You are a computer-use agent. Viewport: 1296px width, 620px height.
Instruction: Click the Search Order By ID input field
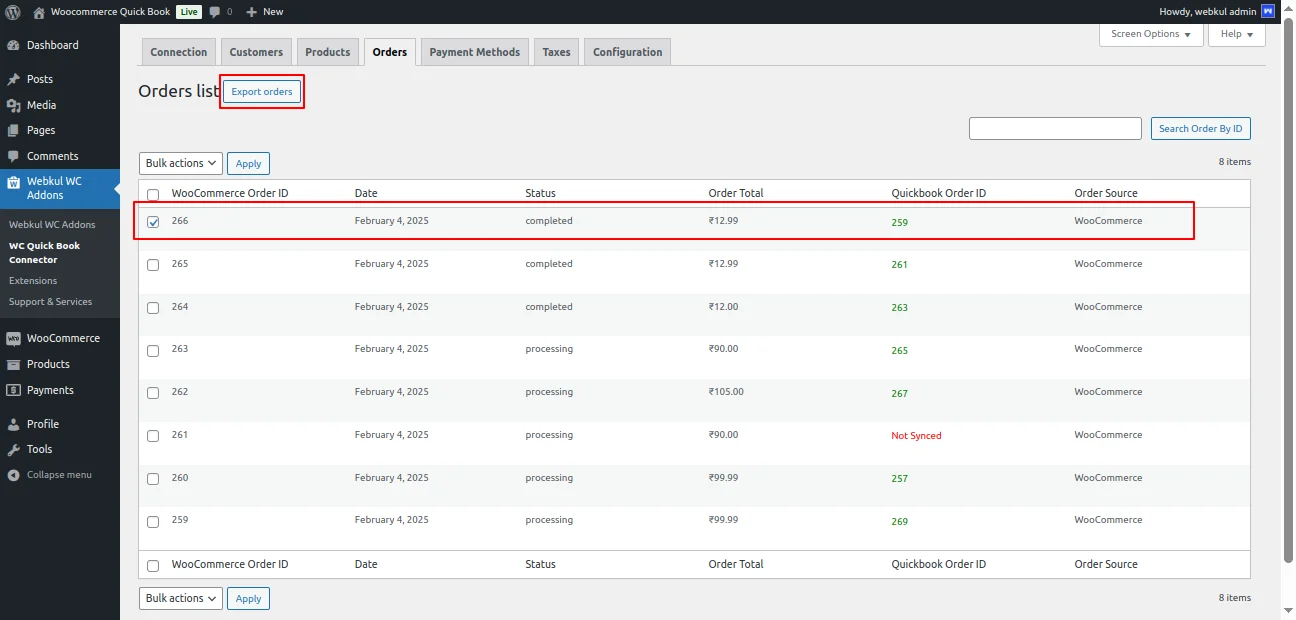tap(1055, 128)
